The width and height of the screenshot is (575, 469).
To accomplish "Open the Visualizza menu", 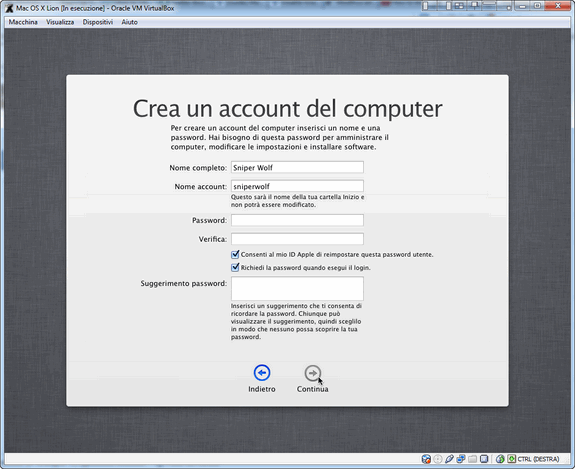I will 60,22.
